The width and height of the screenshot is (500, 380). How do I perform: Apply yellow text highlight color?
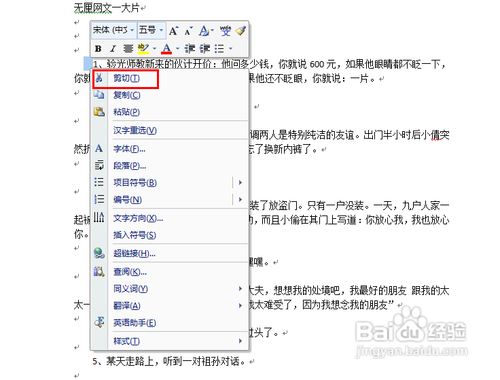tap(143, 49)
